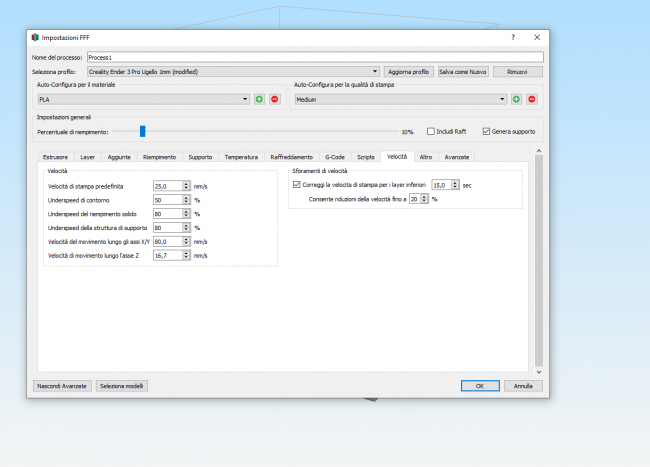The height and width of the screenshot is (467, 650).
Task: Click the Nome del processo text field
Action: pyautogui.click(x=314, y=58)
